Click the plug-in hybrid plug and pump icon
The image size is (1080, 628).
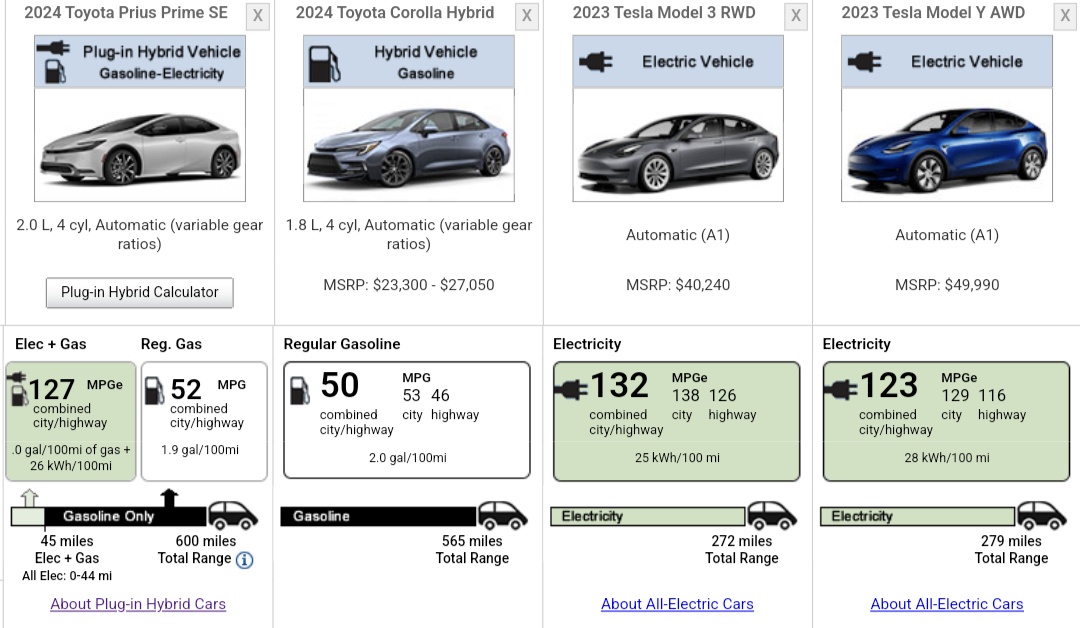pos(53,61)
